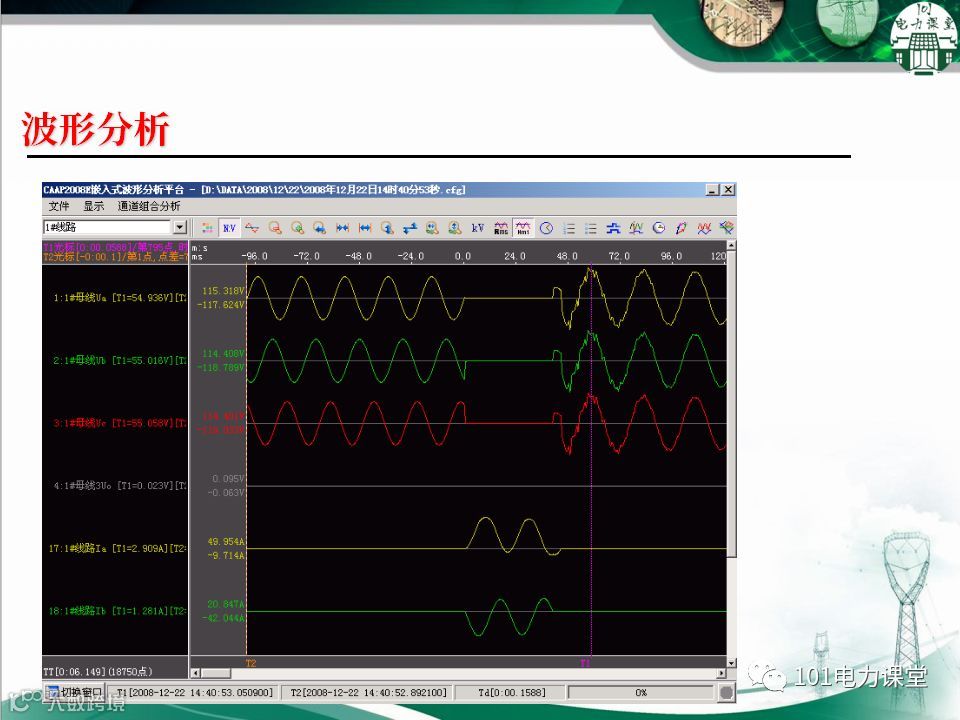Viewport: 960px width, 720px height.
Task: Click the T1光标 info line
Action: (x=115, y=247)
